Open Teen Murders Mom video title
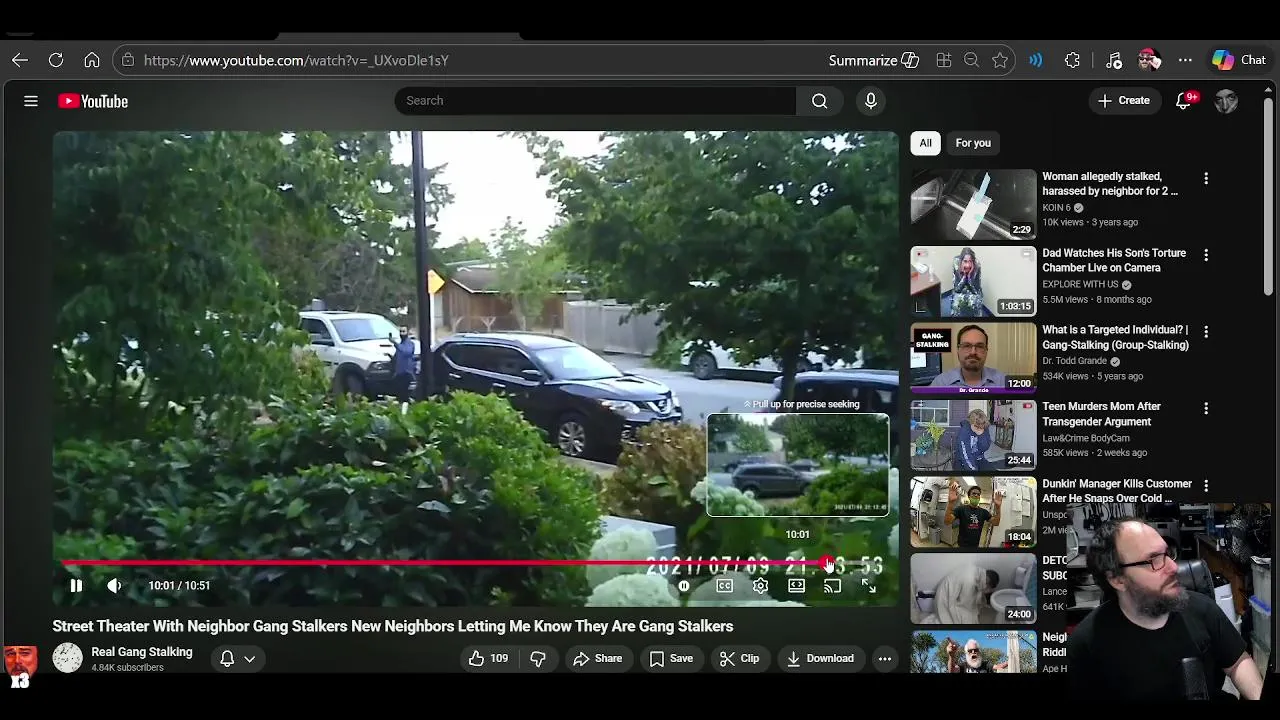 pyautogui.click(x=1101, y=414)
